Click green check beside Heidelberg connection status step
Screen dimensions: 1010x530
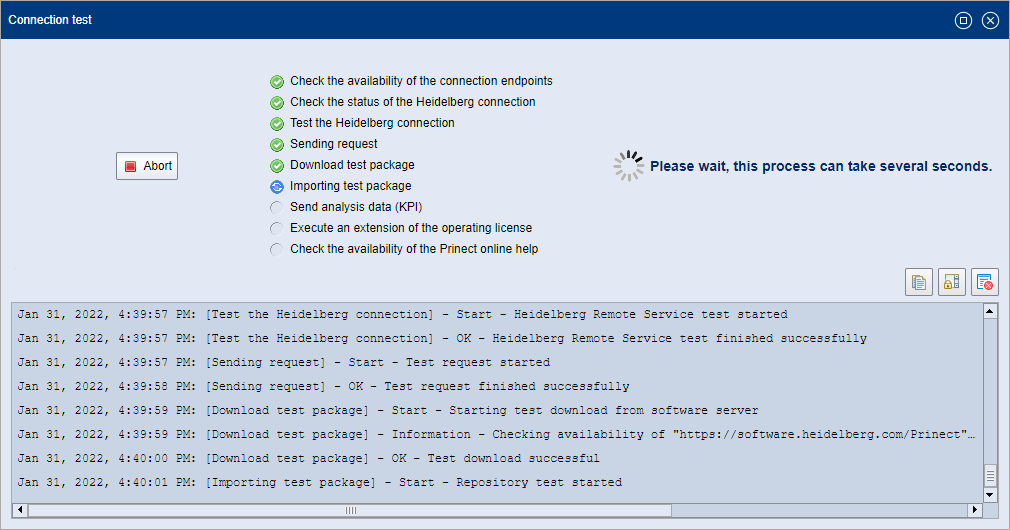[x=276, y=102]
